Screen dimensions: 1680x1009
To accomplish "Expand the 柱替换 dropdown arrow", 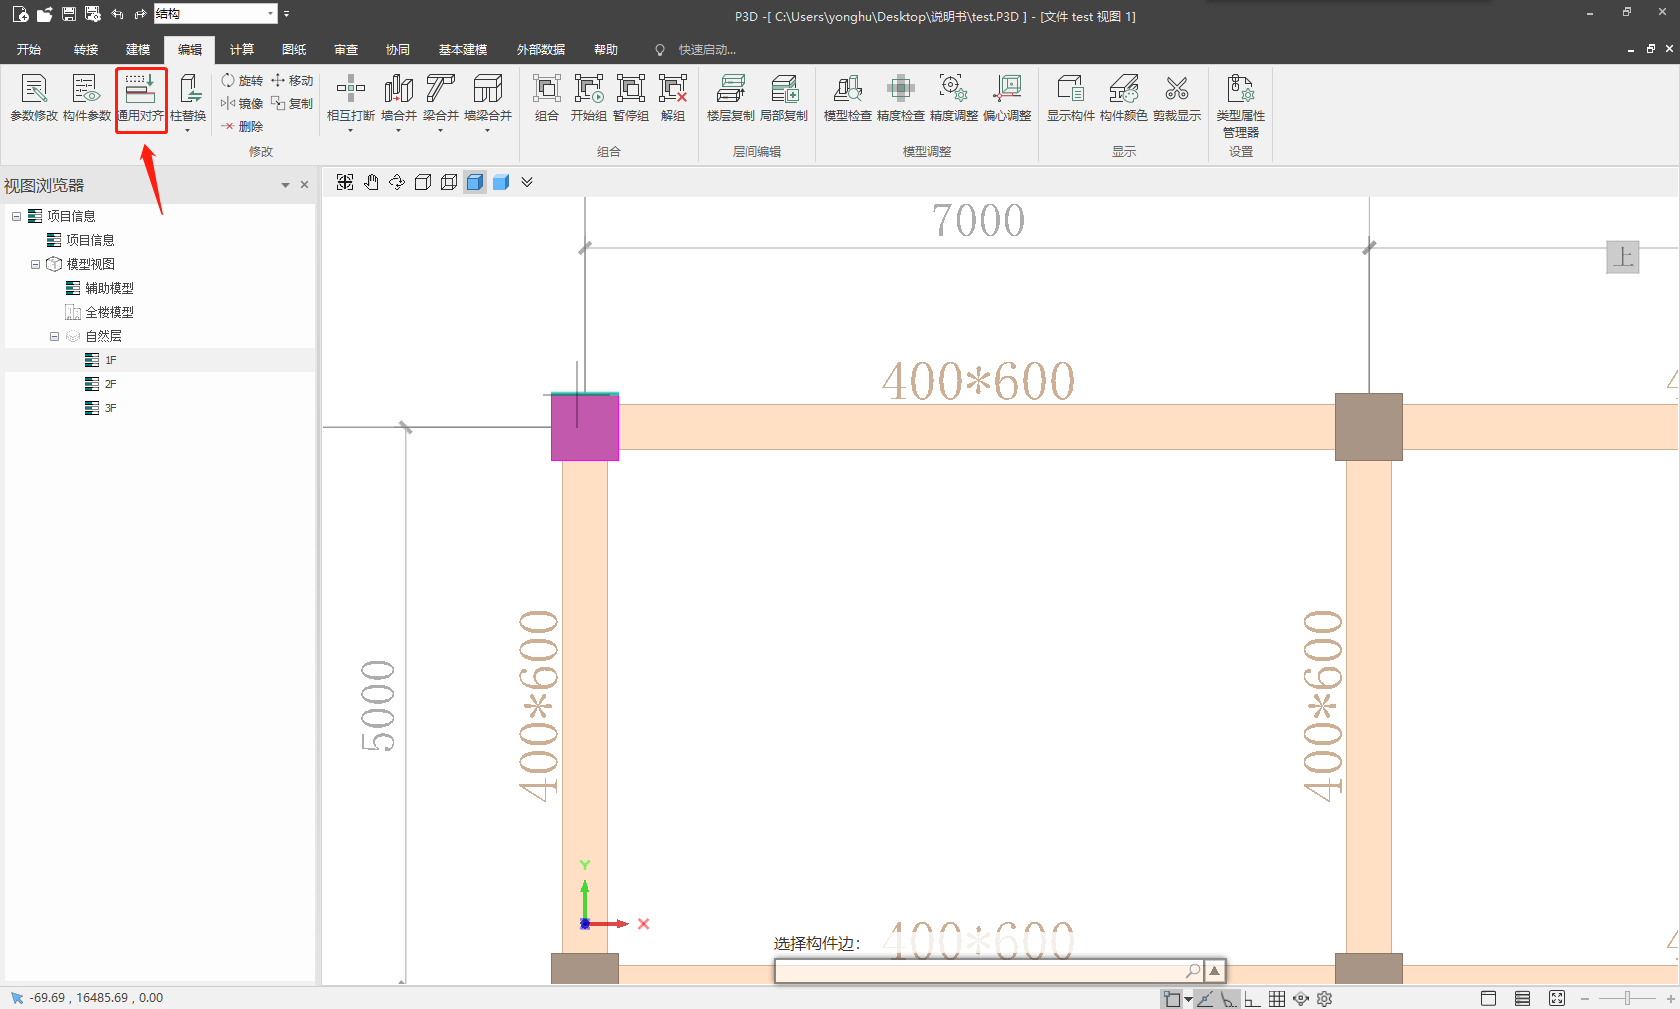I will [x=187, y=131].
